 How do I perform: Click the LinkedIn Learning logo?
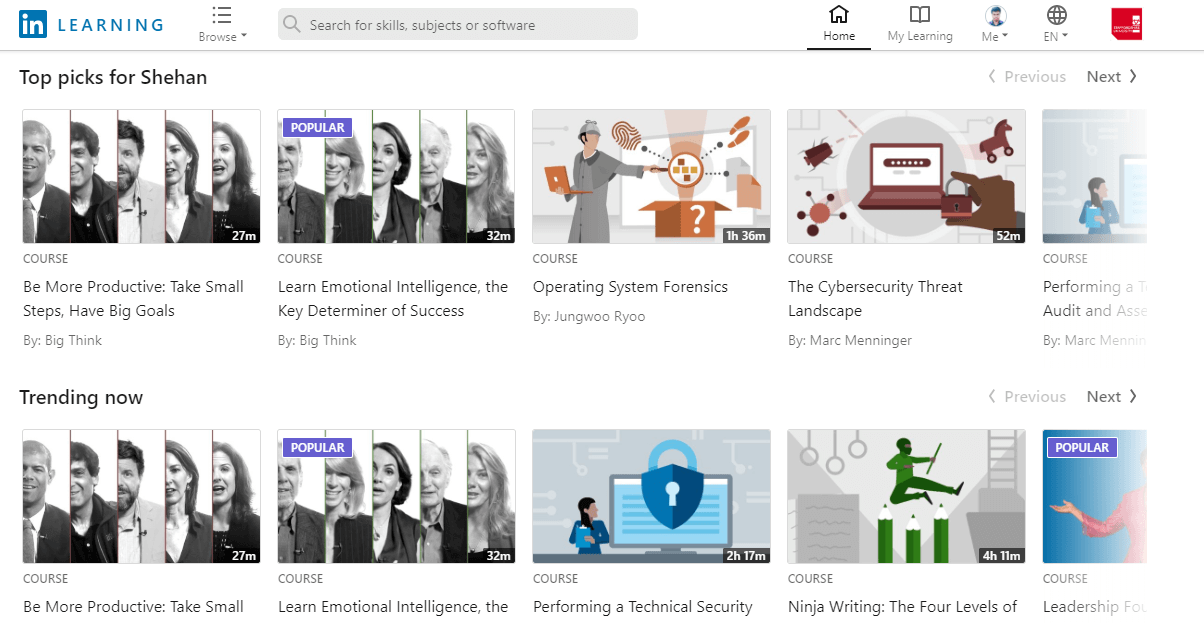pos(91,25)
